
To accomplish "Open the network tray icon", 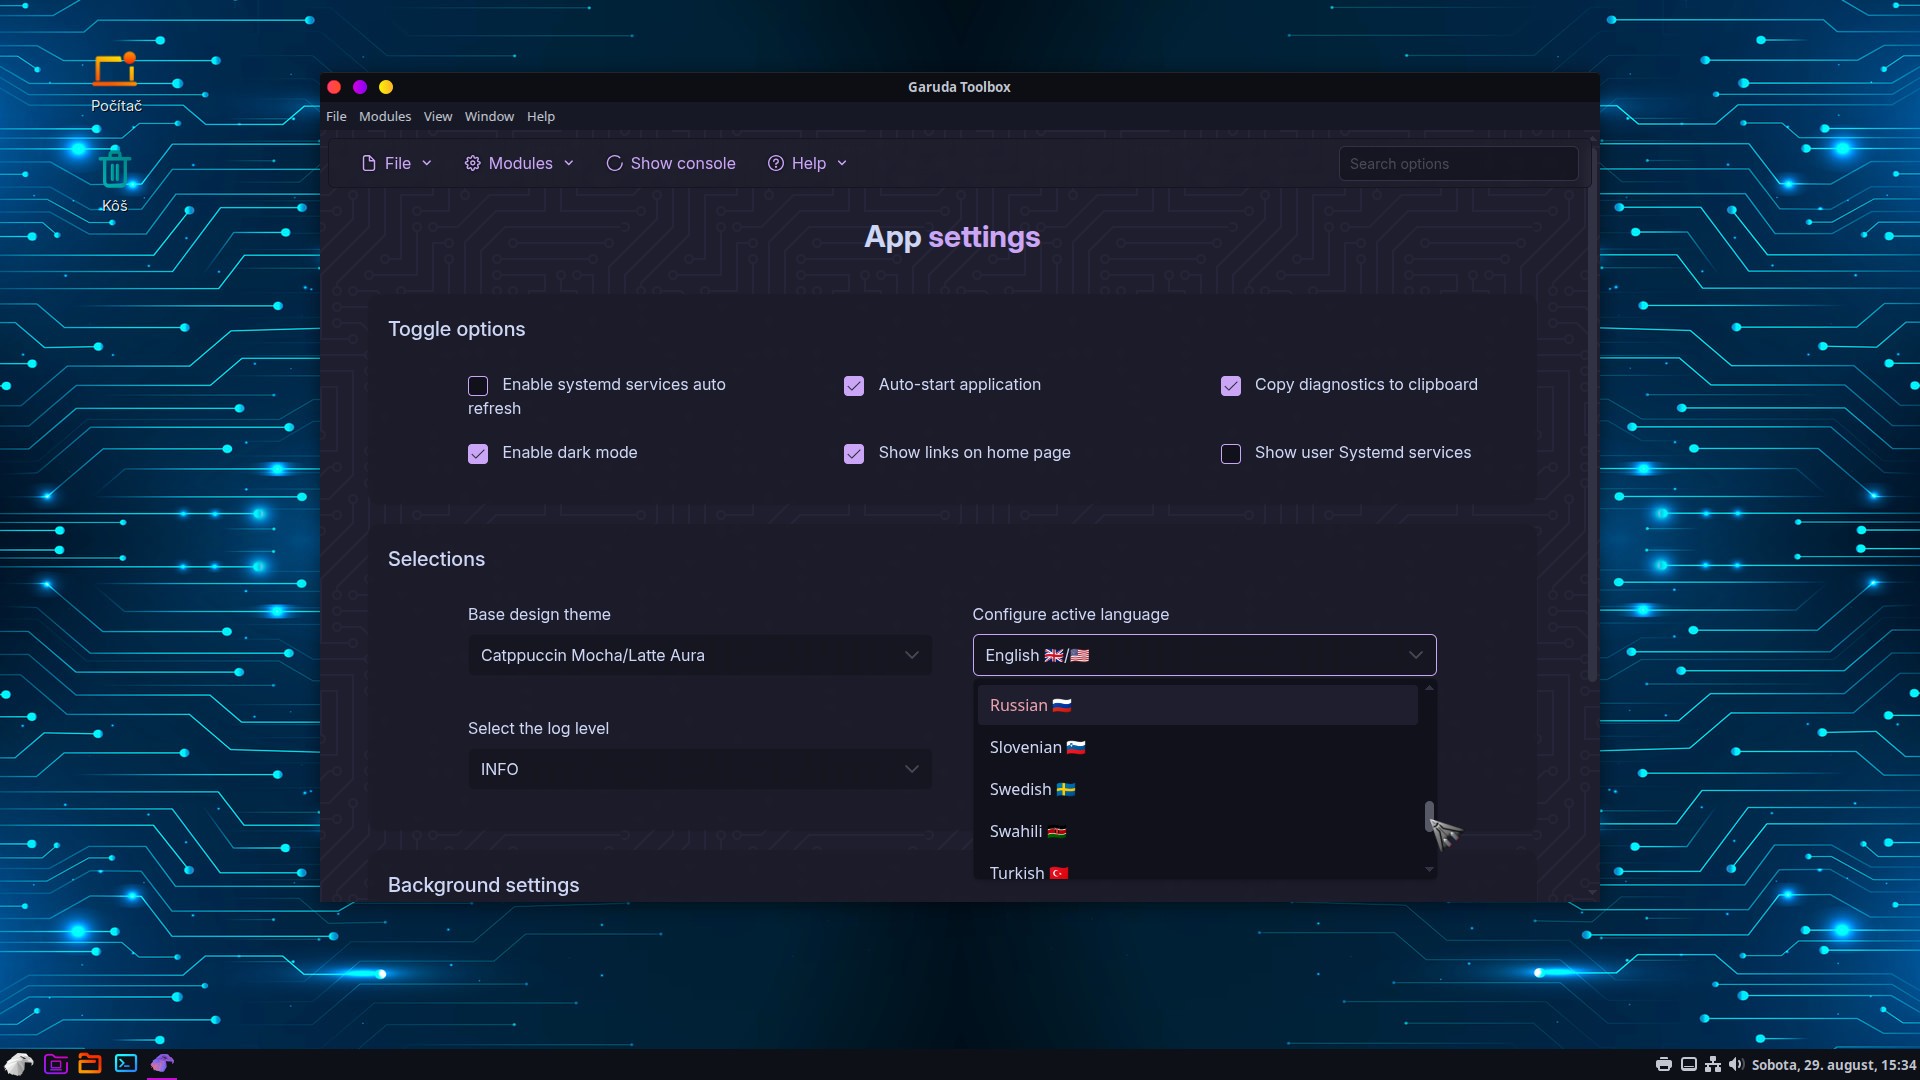I will (x=1713, y=1065).
